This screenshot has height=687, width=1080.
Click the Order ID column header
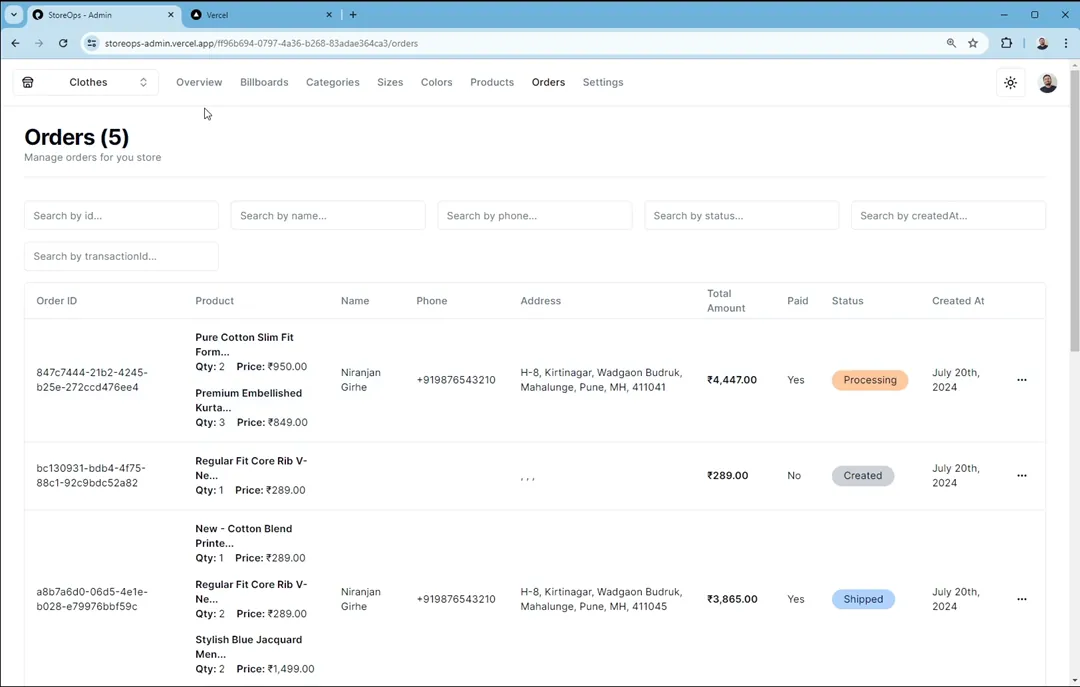click(x=56, y=300)
